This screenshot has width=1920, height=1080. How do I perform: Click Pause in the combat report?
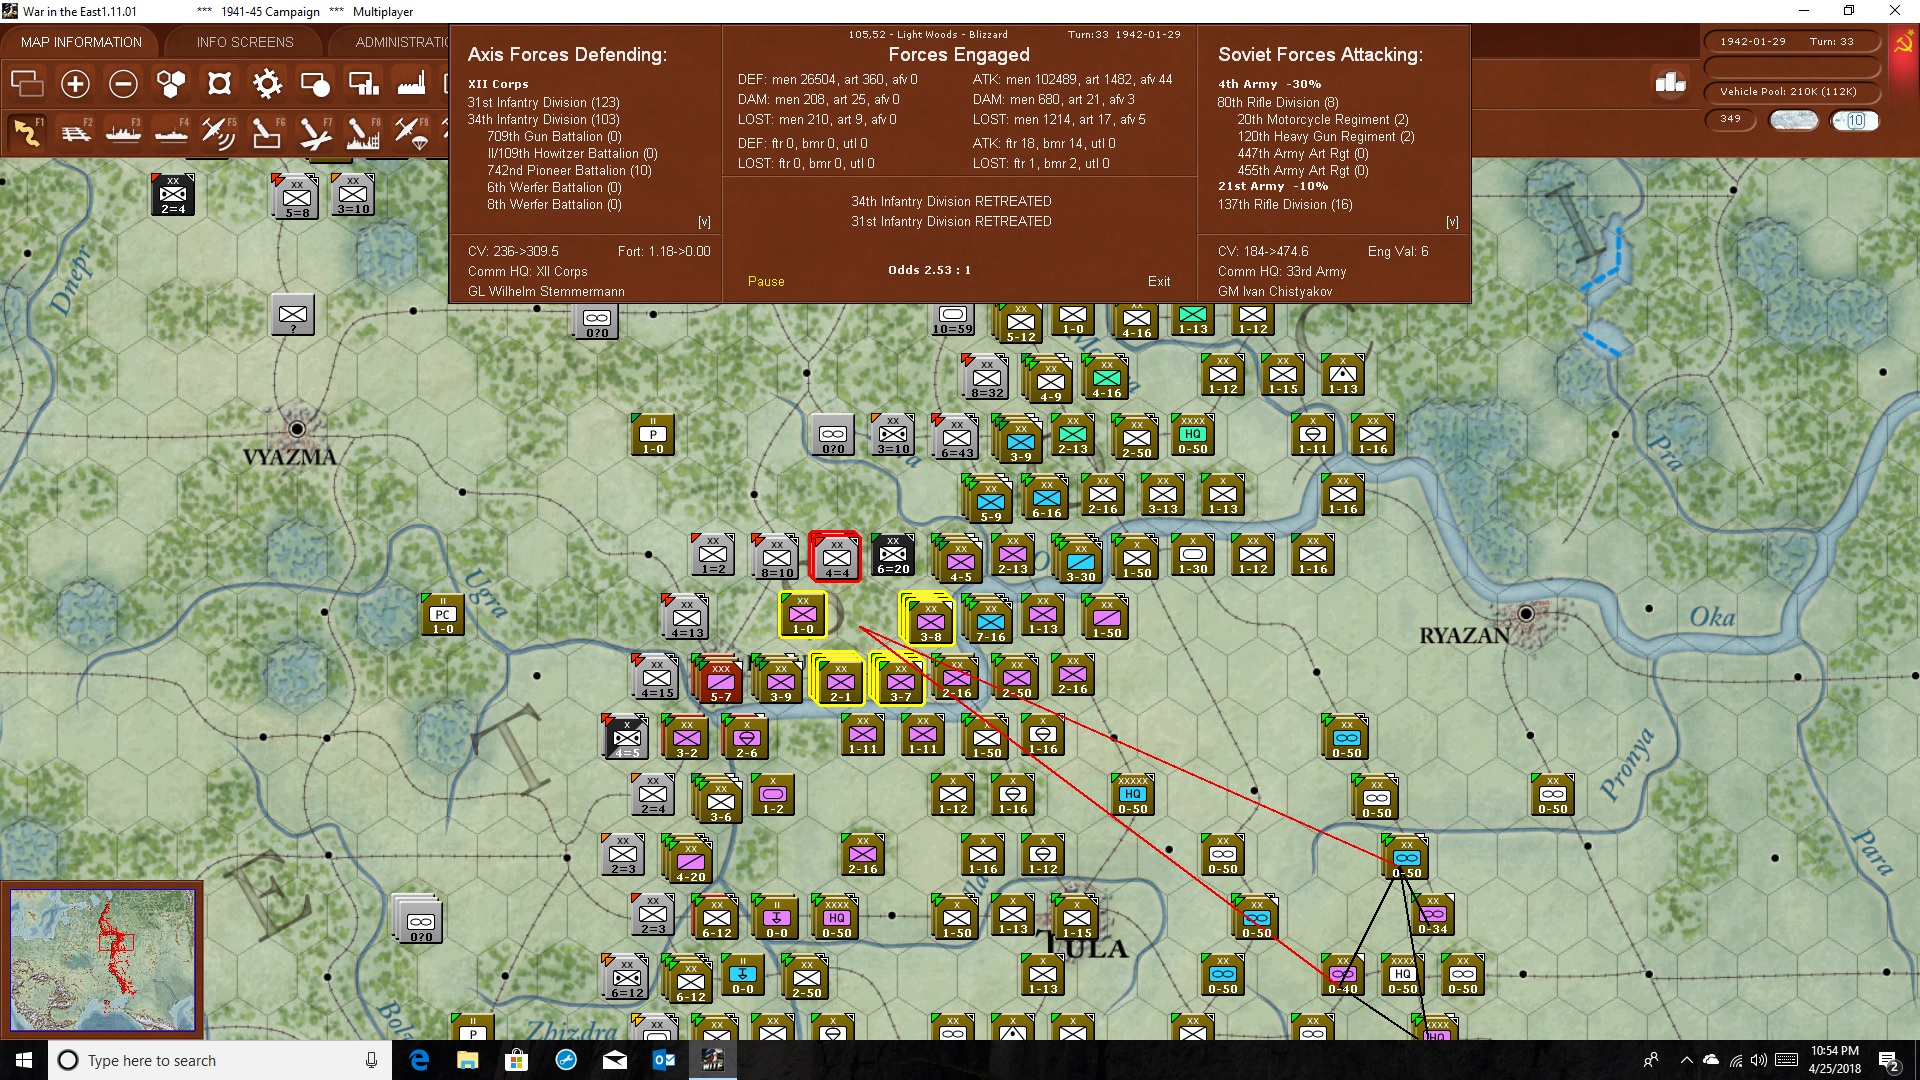(x=766, y=282)
